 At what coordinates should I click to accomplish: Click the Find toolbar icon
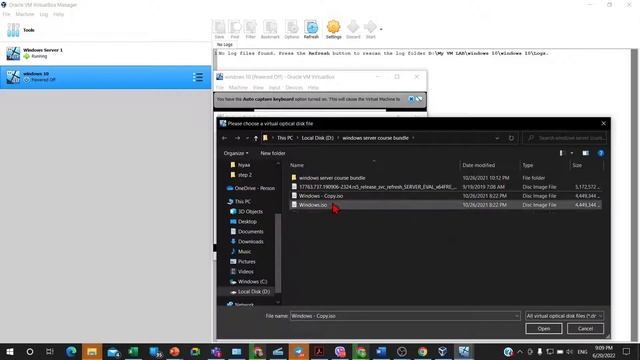tap(235, 29)
